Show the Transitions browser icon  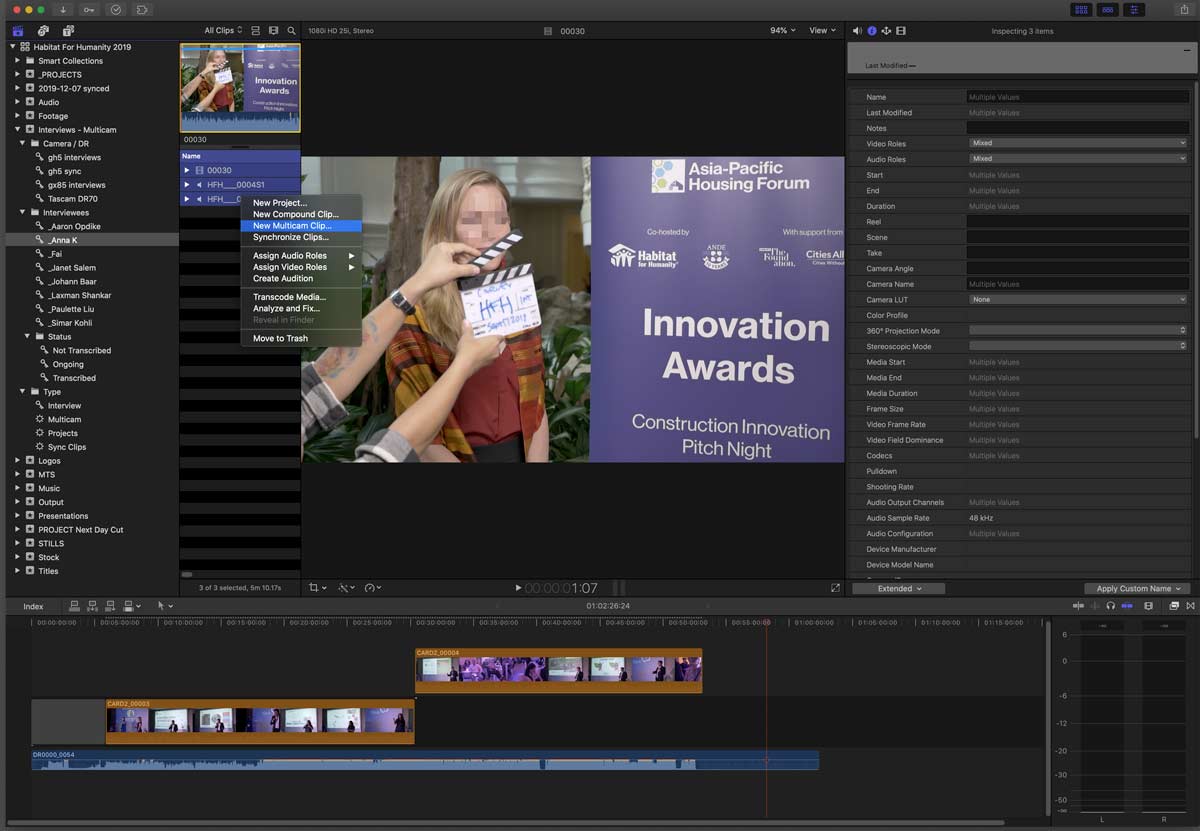pyautogui.click(x=1190, y=606)
